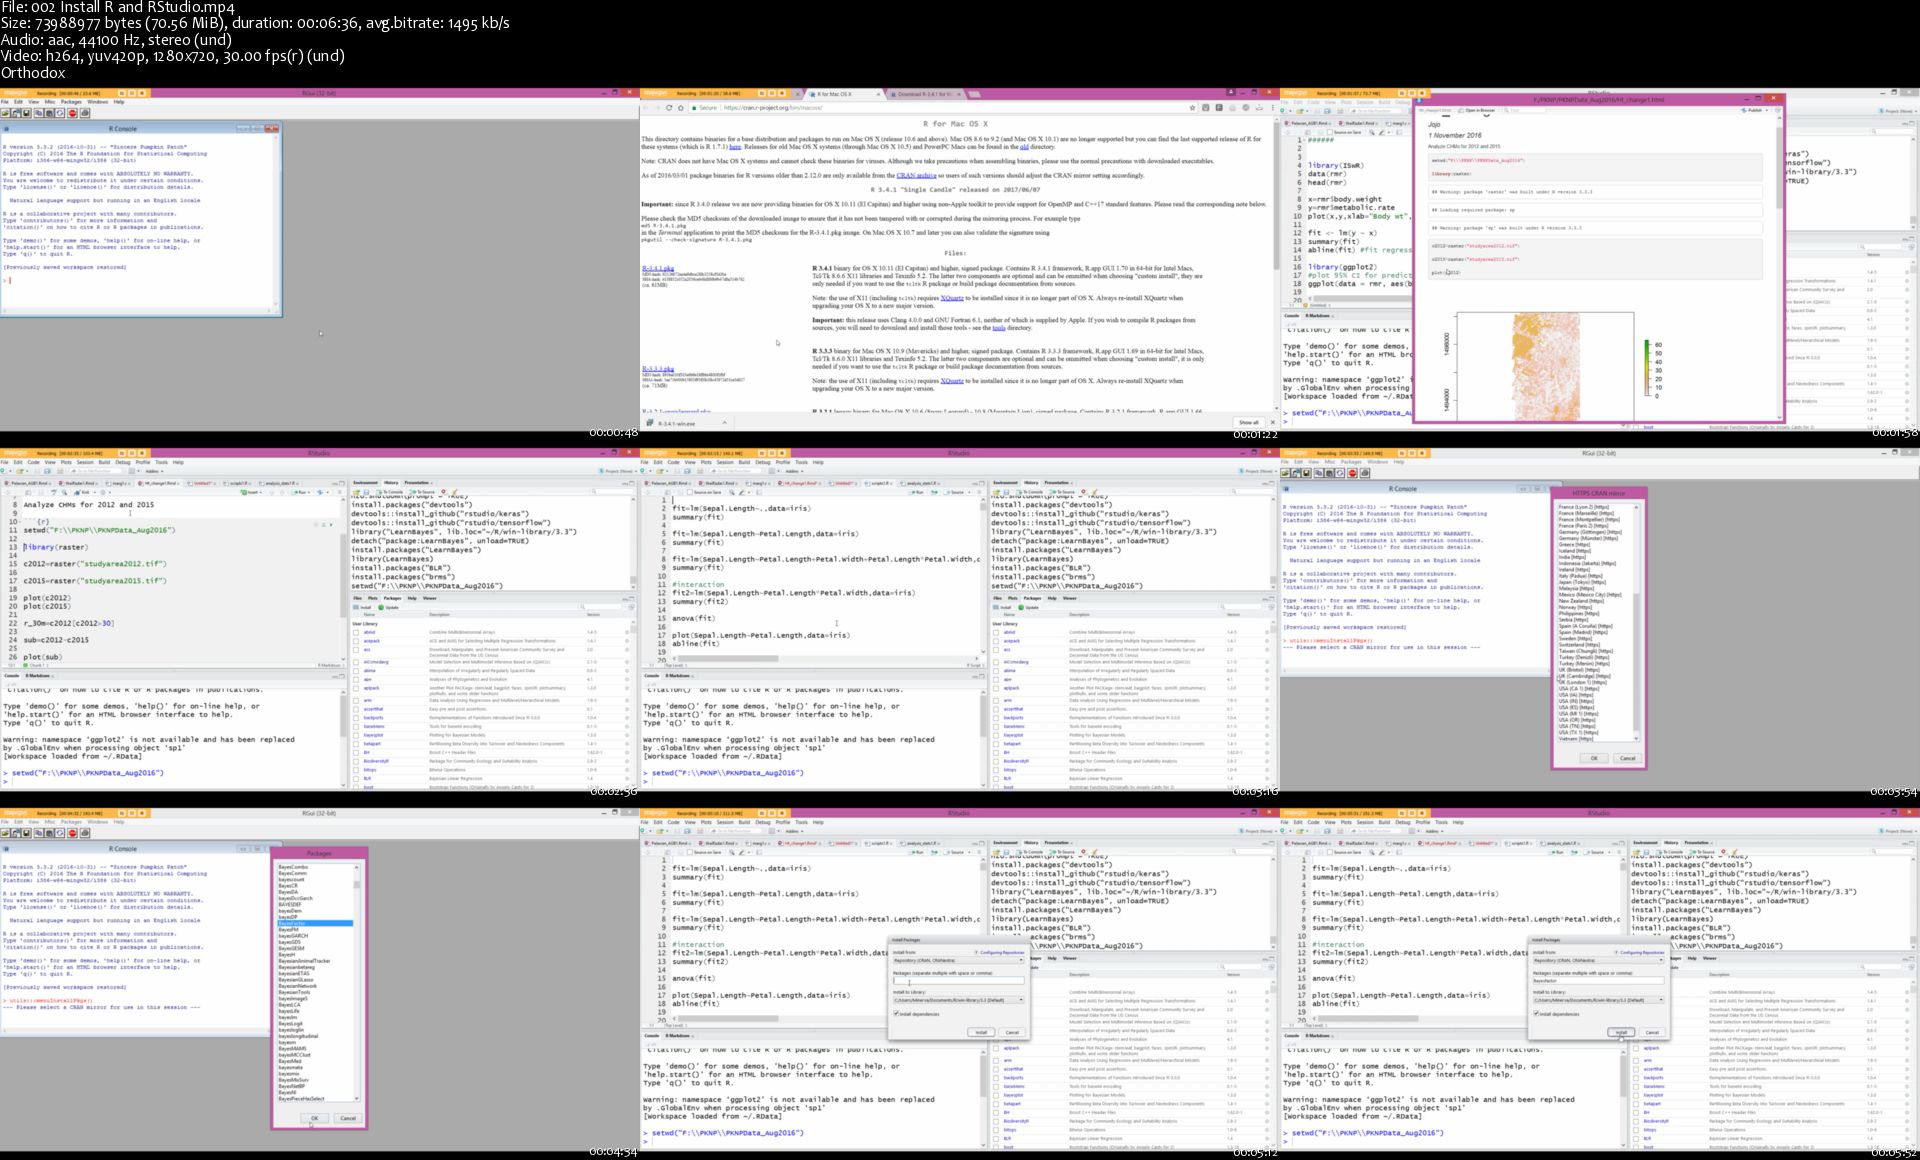1920x1160 pixels.
Task: Click the open script icon in the 00:00:48 RGui frame
Action: pos(6,113)
